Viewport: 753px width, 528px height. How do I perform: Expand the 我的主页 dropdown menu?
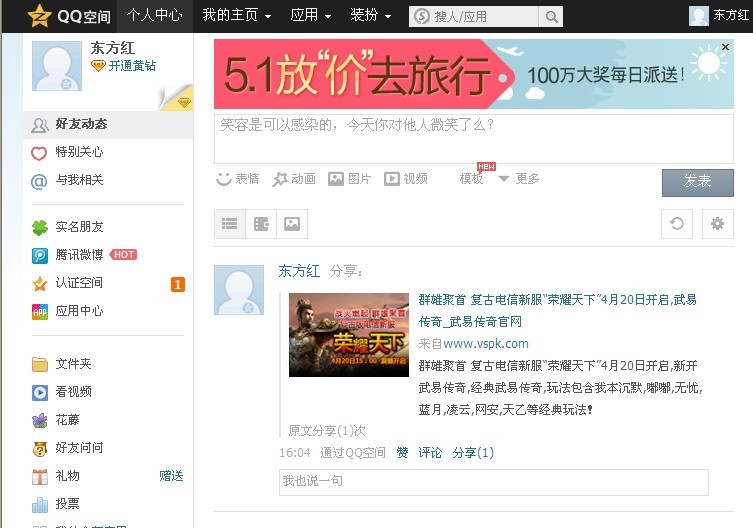tap(237, 15)
